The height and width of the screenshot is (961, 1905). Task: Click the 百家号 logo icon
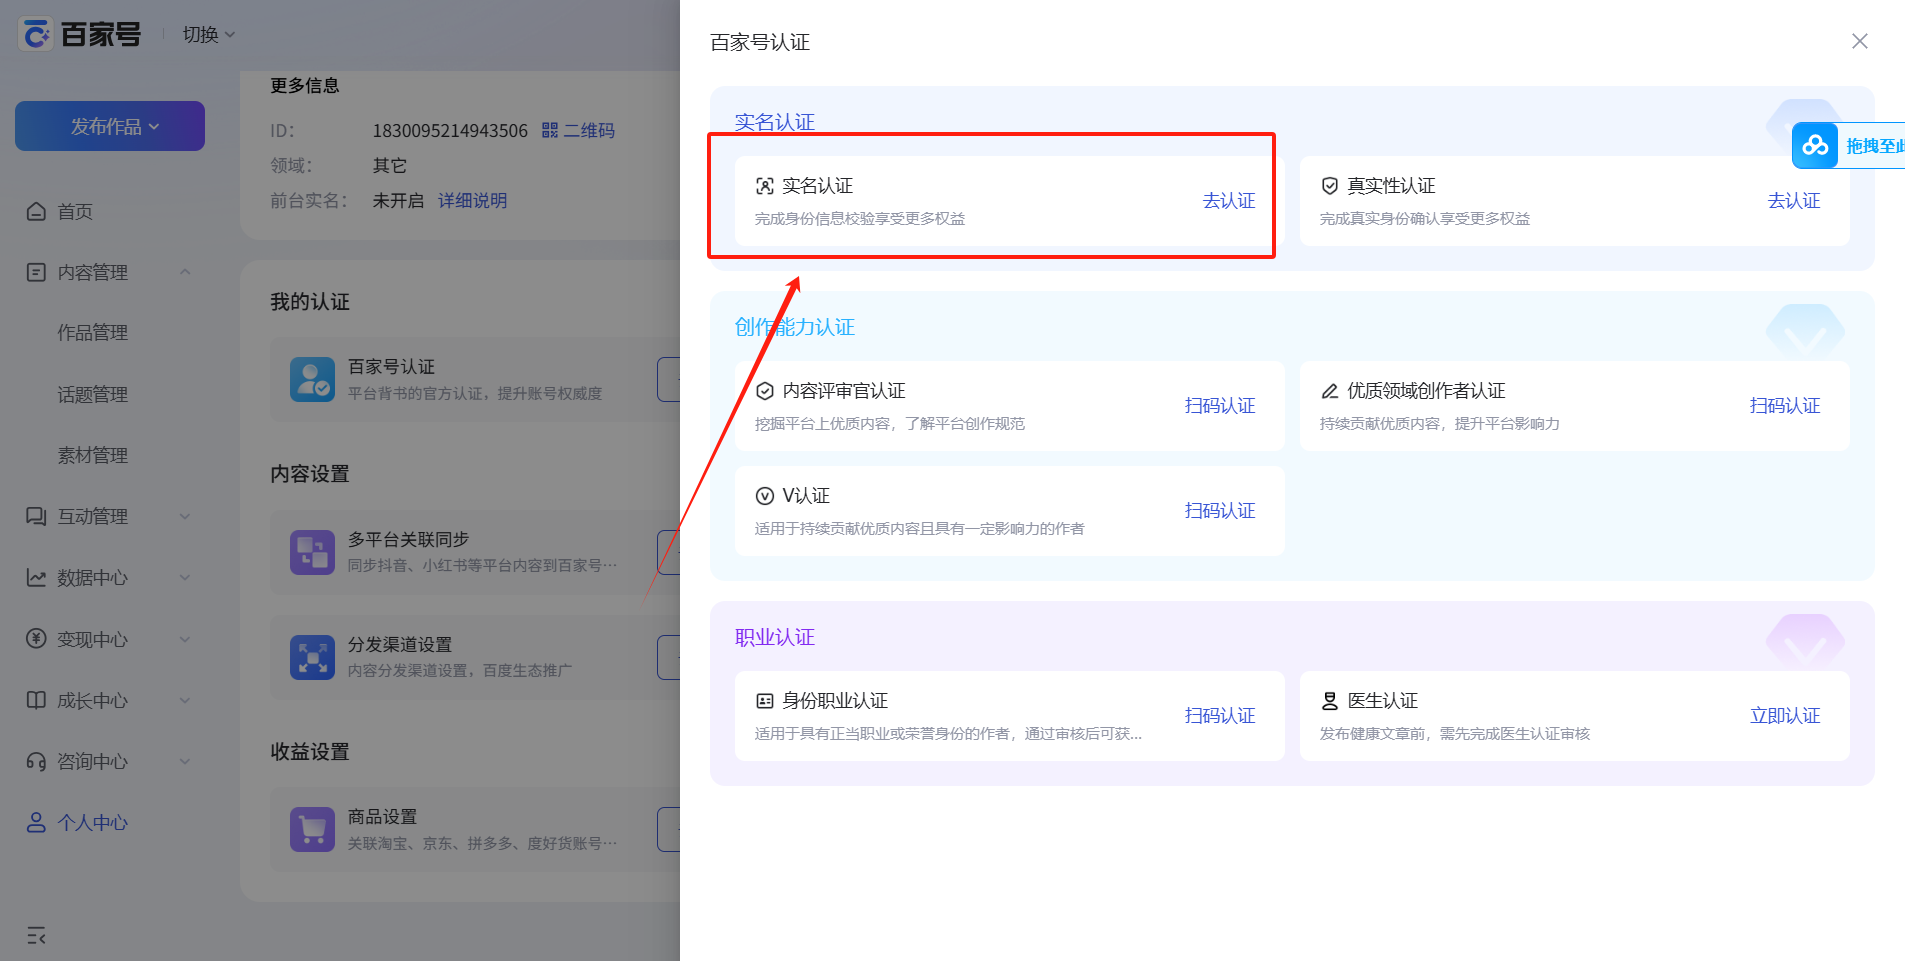click(x=37, y=35)
